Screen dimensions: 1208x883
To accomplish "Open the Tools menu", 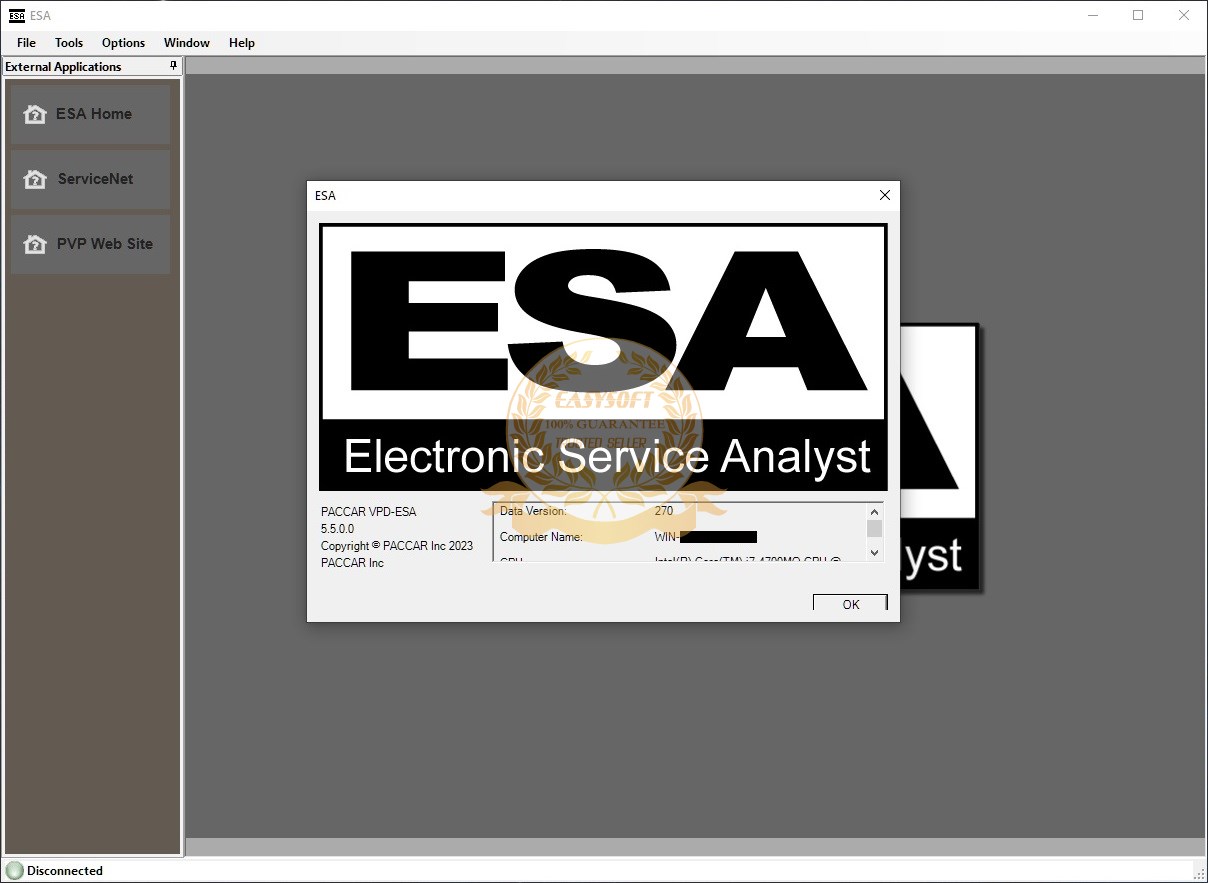I will [x=69, y=43].
